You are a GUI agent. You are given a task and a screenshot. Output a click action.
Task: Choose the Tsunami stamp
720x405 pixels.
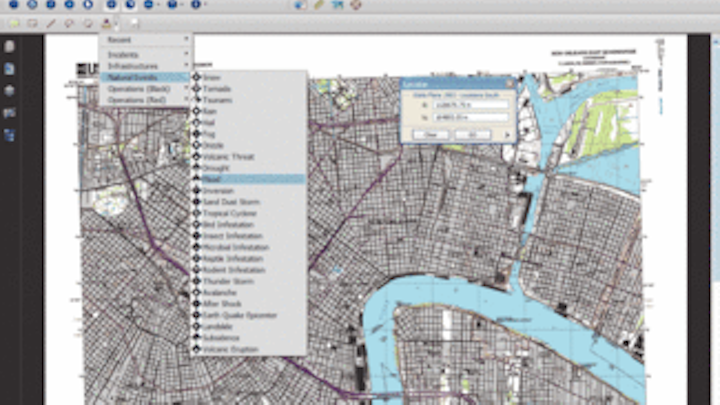[248, 100]
